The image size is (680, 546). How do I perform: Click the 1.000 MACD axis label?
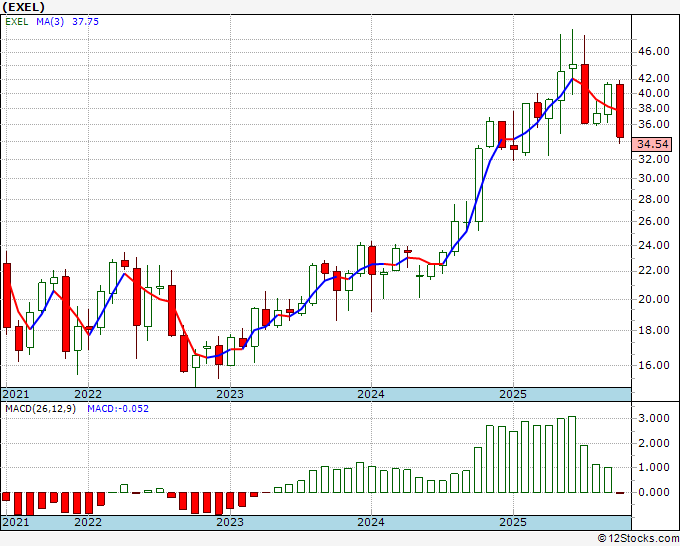point(654,468)
